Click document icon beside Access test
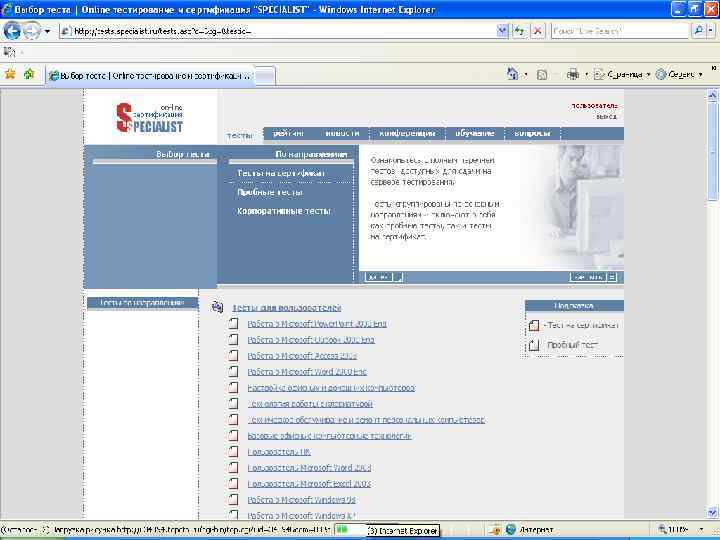720x540 pixels. (x=233, y=355)
